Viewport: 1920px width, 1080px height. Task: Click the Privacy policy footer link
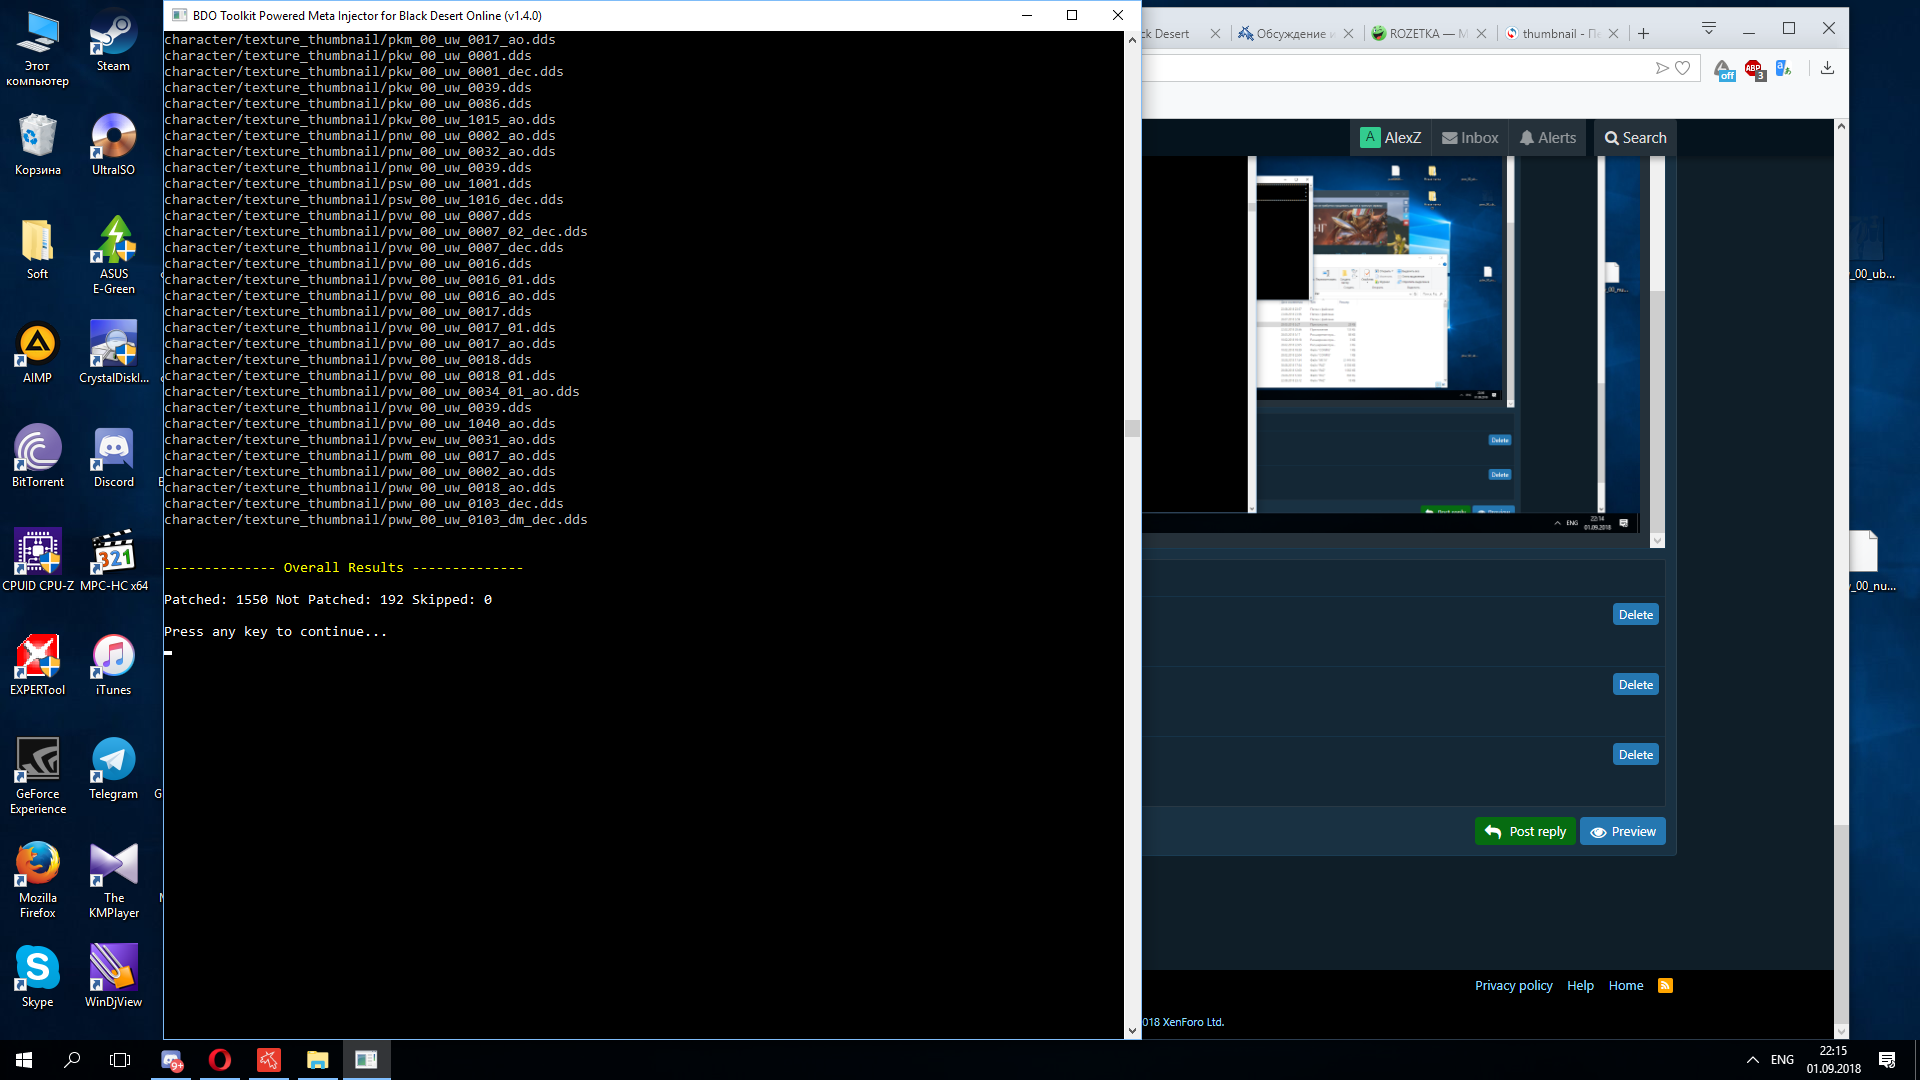point(1513,985)
